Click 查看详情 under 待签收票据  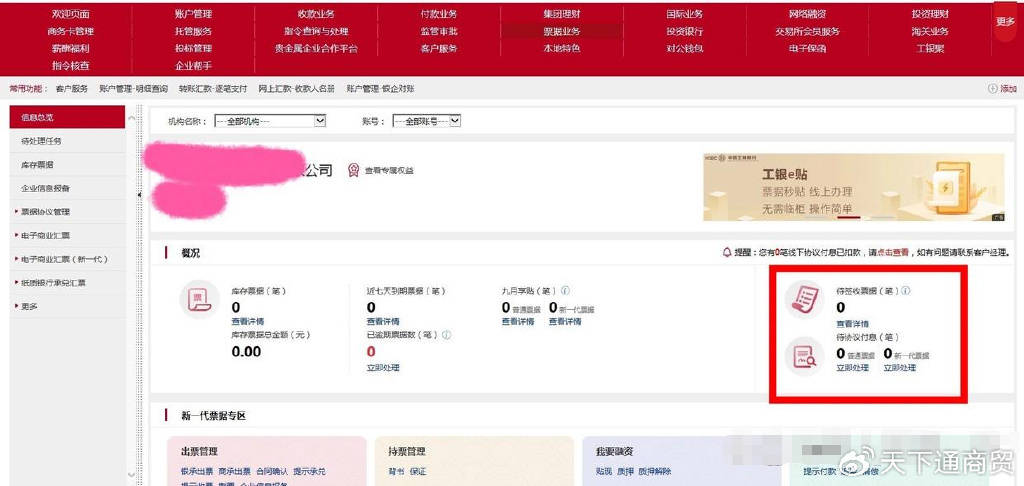852,324
